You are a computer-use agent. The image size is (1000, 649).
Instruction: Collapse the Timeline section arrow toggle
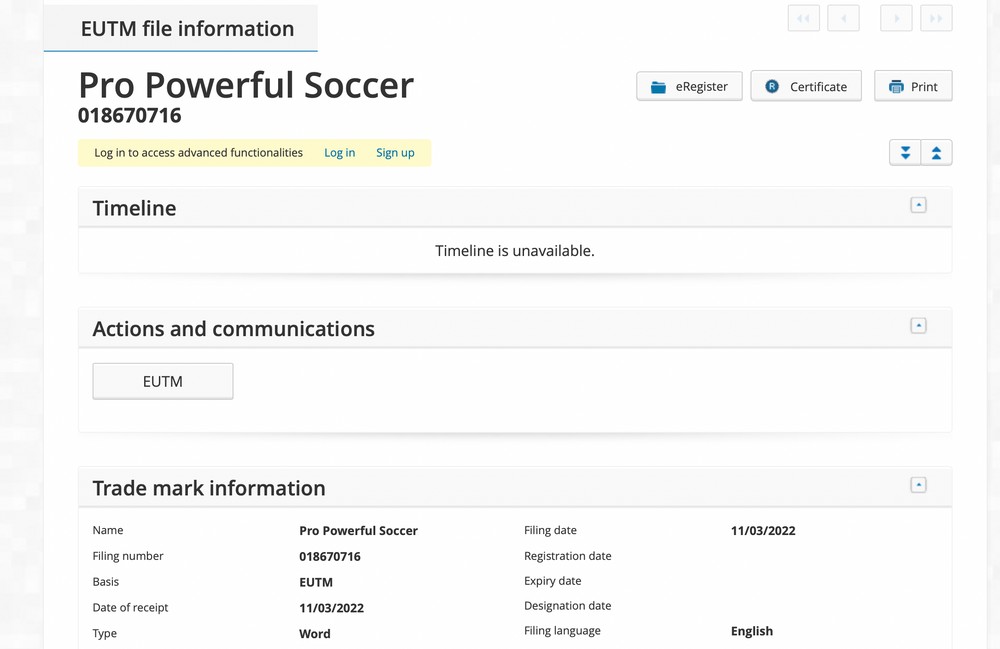point(918,205)
